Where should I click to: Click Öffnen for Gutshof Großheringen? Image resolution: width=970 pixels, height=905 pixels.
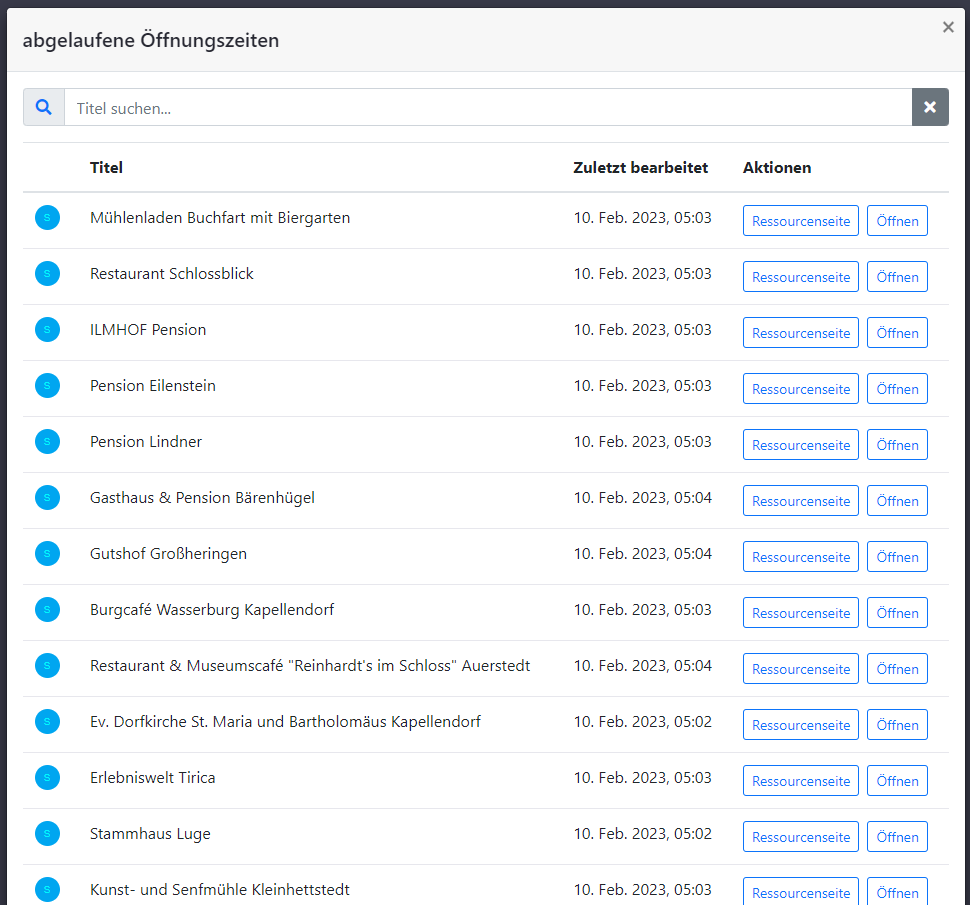point(897,557)
